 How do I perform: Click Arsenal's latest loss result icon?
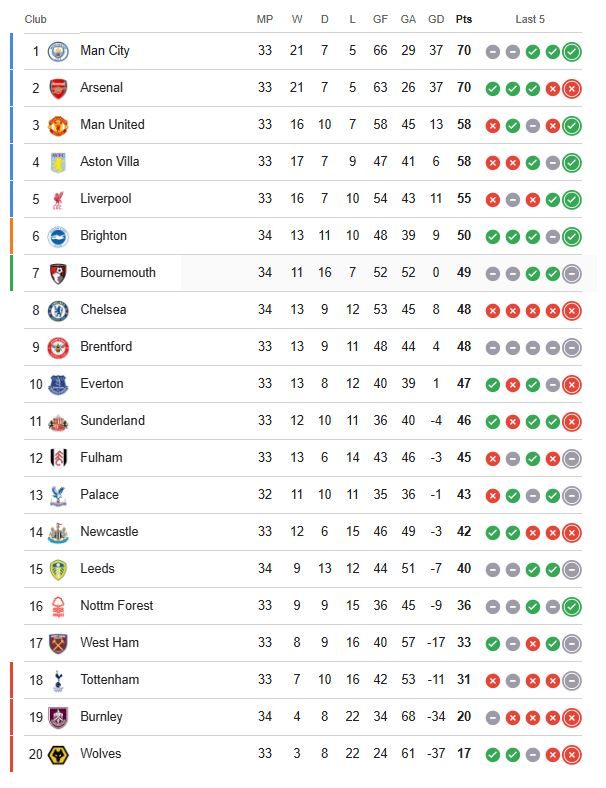point(571,88)
